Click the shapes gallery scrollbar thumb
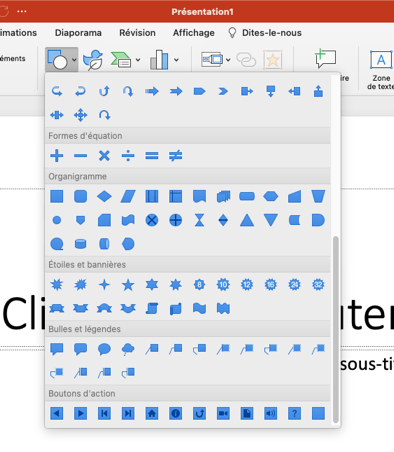This screenshot has height=452, width=394. (x=336, y=329)
